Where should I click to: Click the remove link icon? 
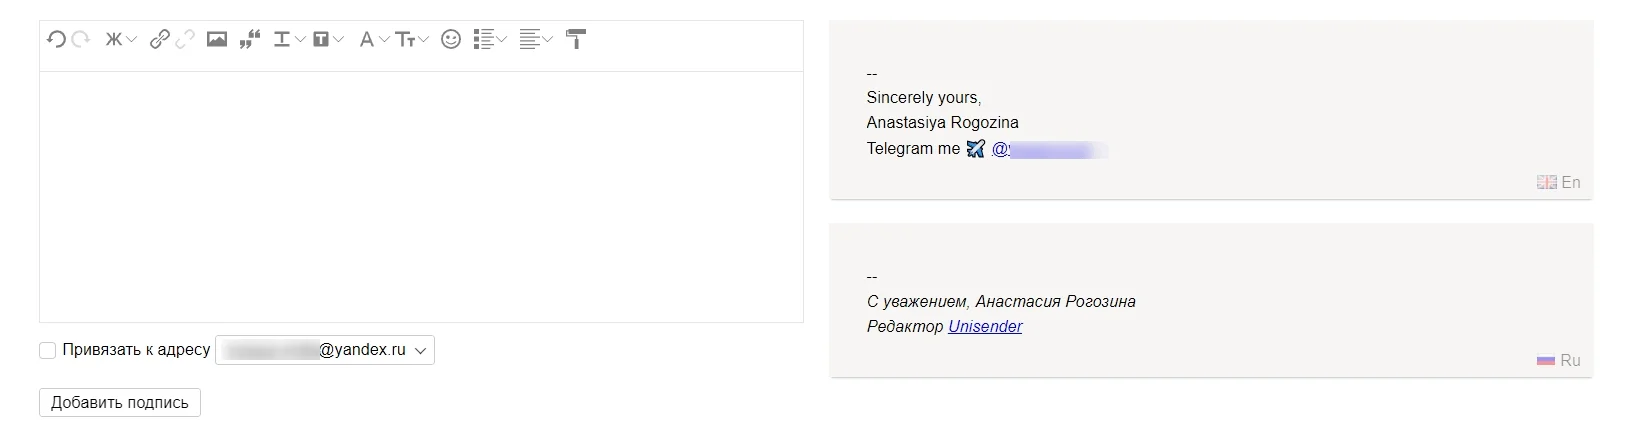coord(185,40)
